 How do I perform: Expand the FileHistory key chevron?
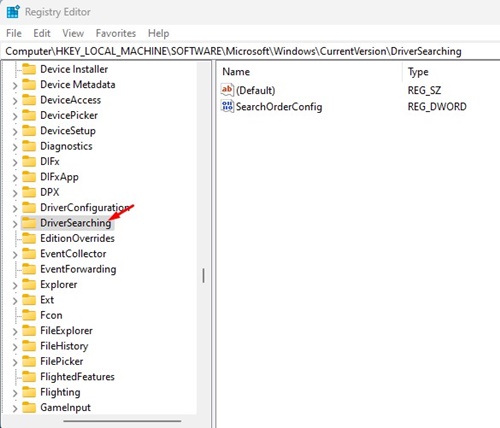tap(15, 347)
